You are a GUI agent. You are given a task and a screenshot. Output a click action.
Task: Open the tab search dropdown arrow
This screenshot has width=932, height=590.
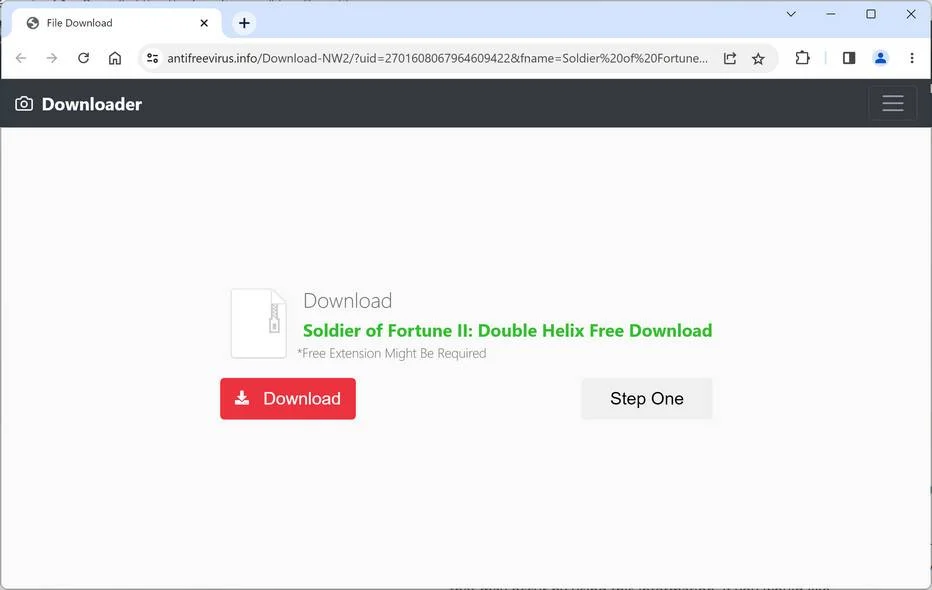pyautogui.click(x=791, y=14)
